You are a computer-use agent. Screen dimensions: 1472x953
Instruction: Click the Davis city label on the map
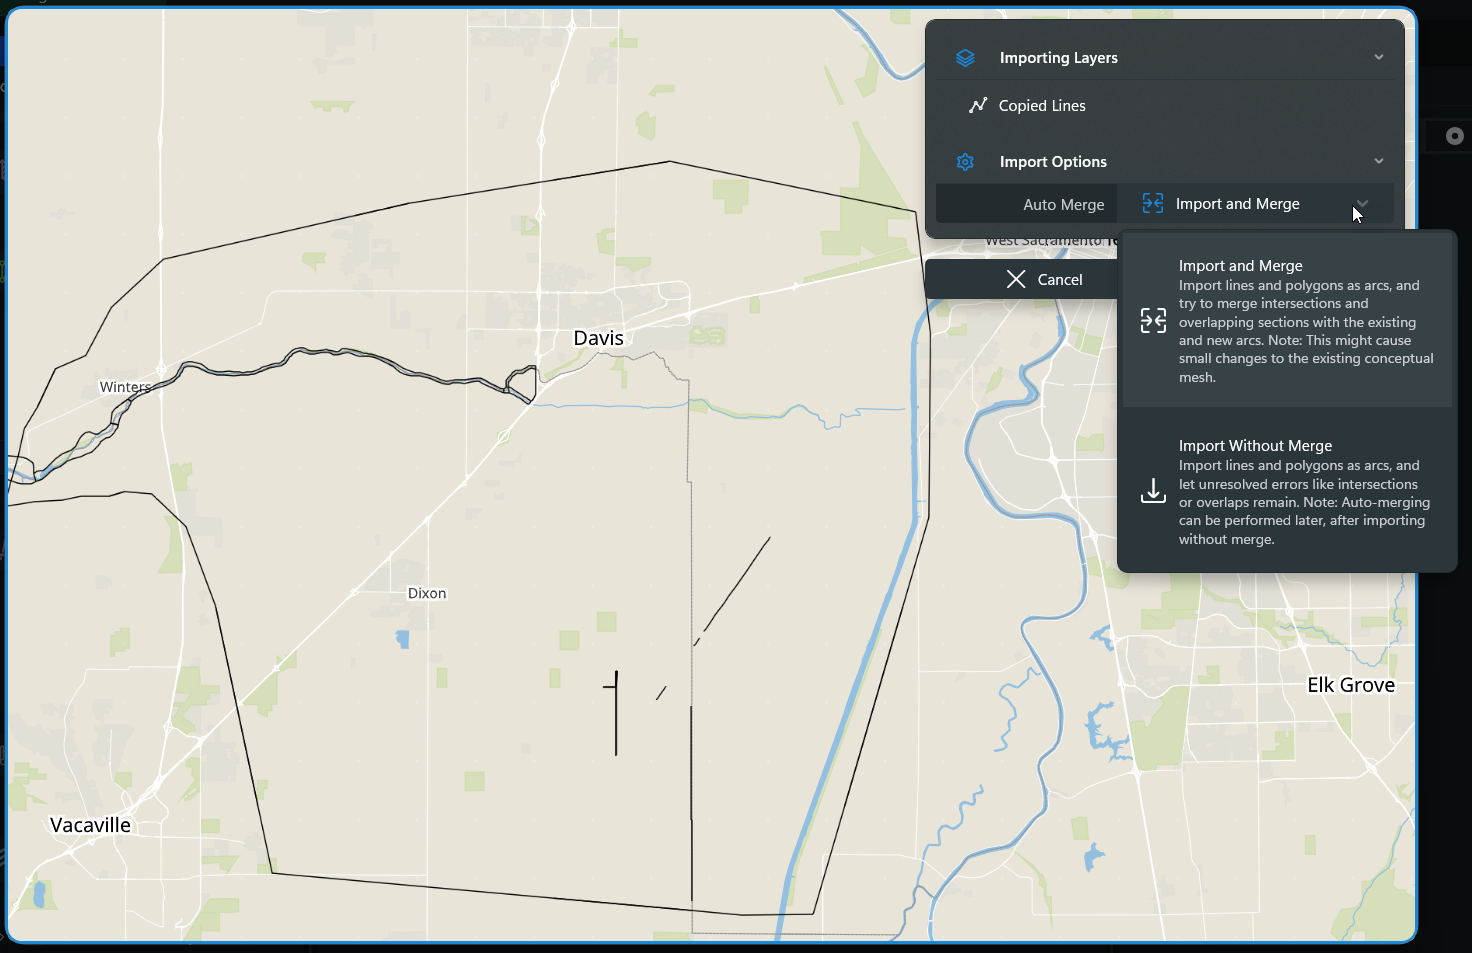tap(598, 338)
